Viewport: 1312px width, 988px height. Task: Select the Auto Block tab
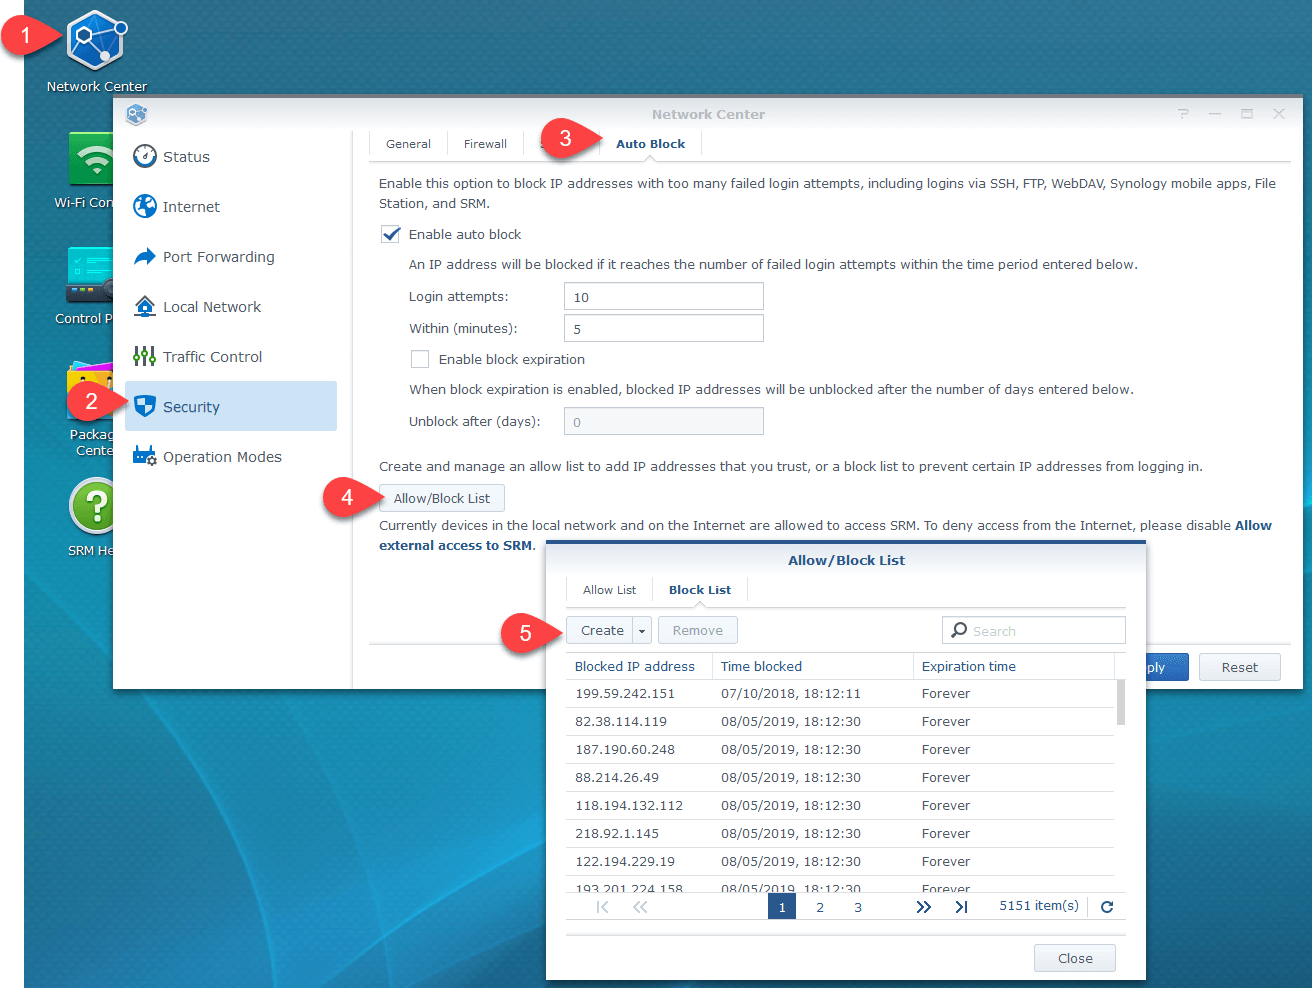tap(650, 144)
